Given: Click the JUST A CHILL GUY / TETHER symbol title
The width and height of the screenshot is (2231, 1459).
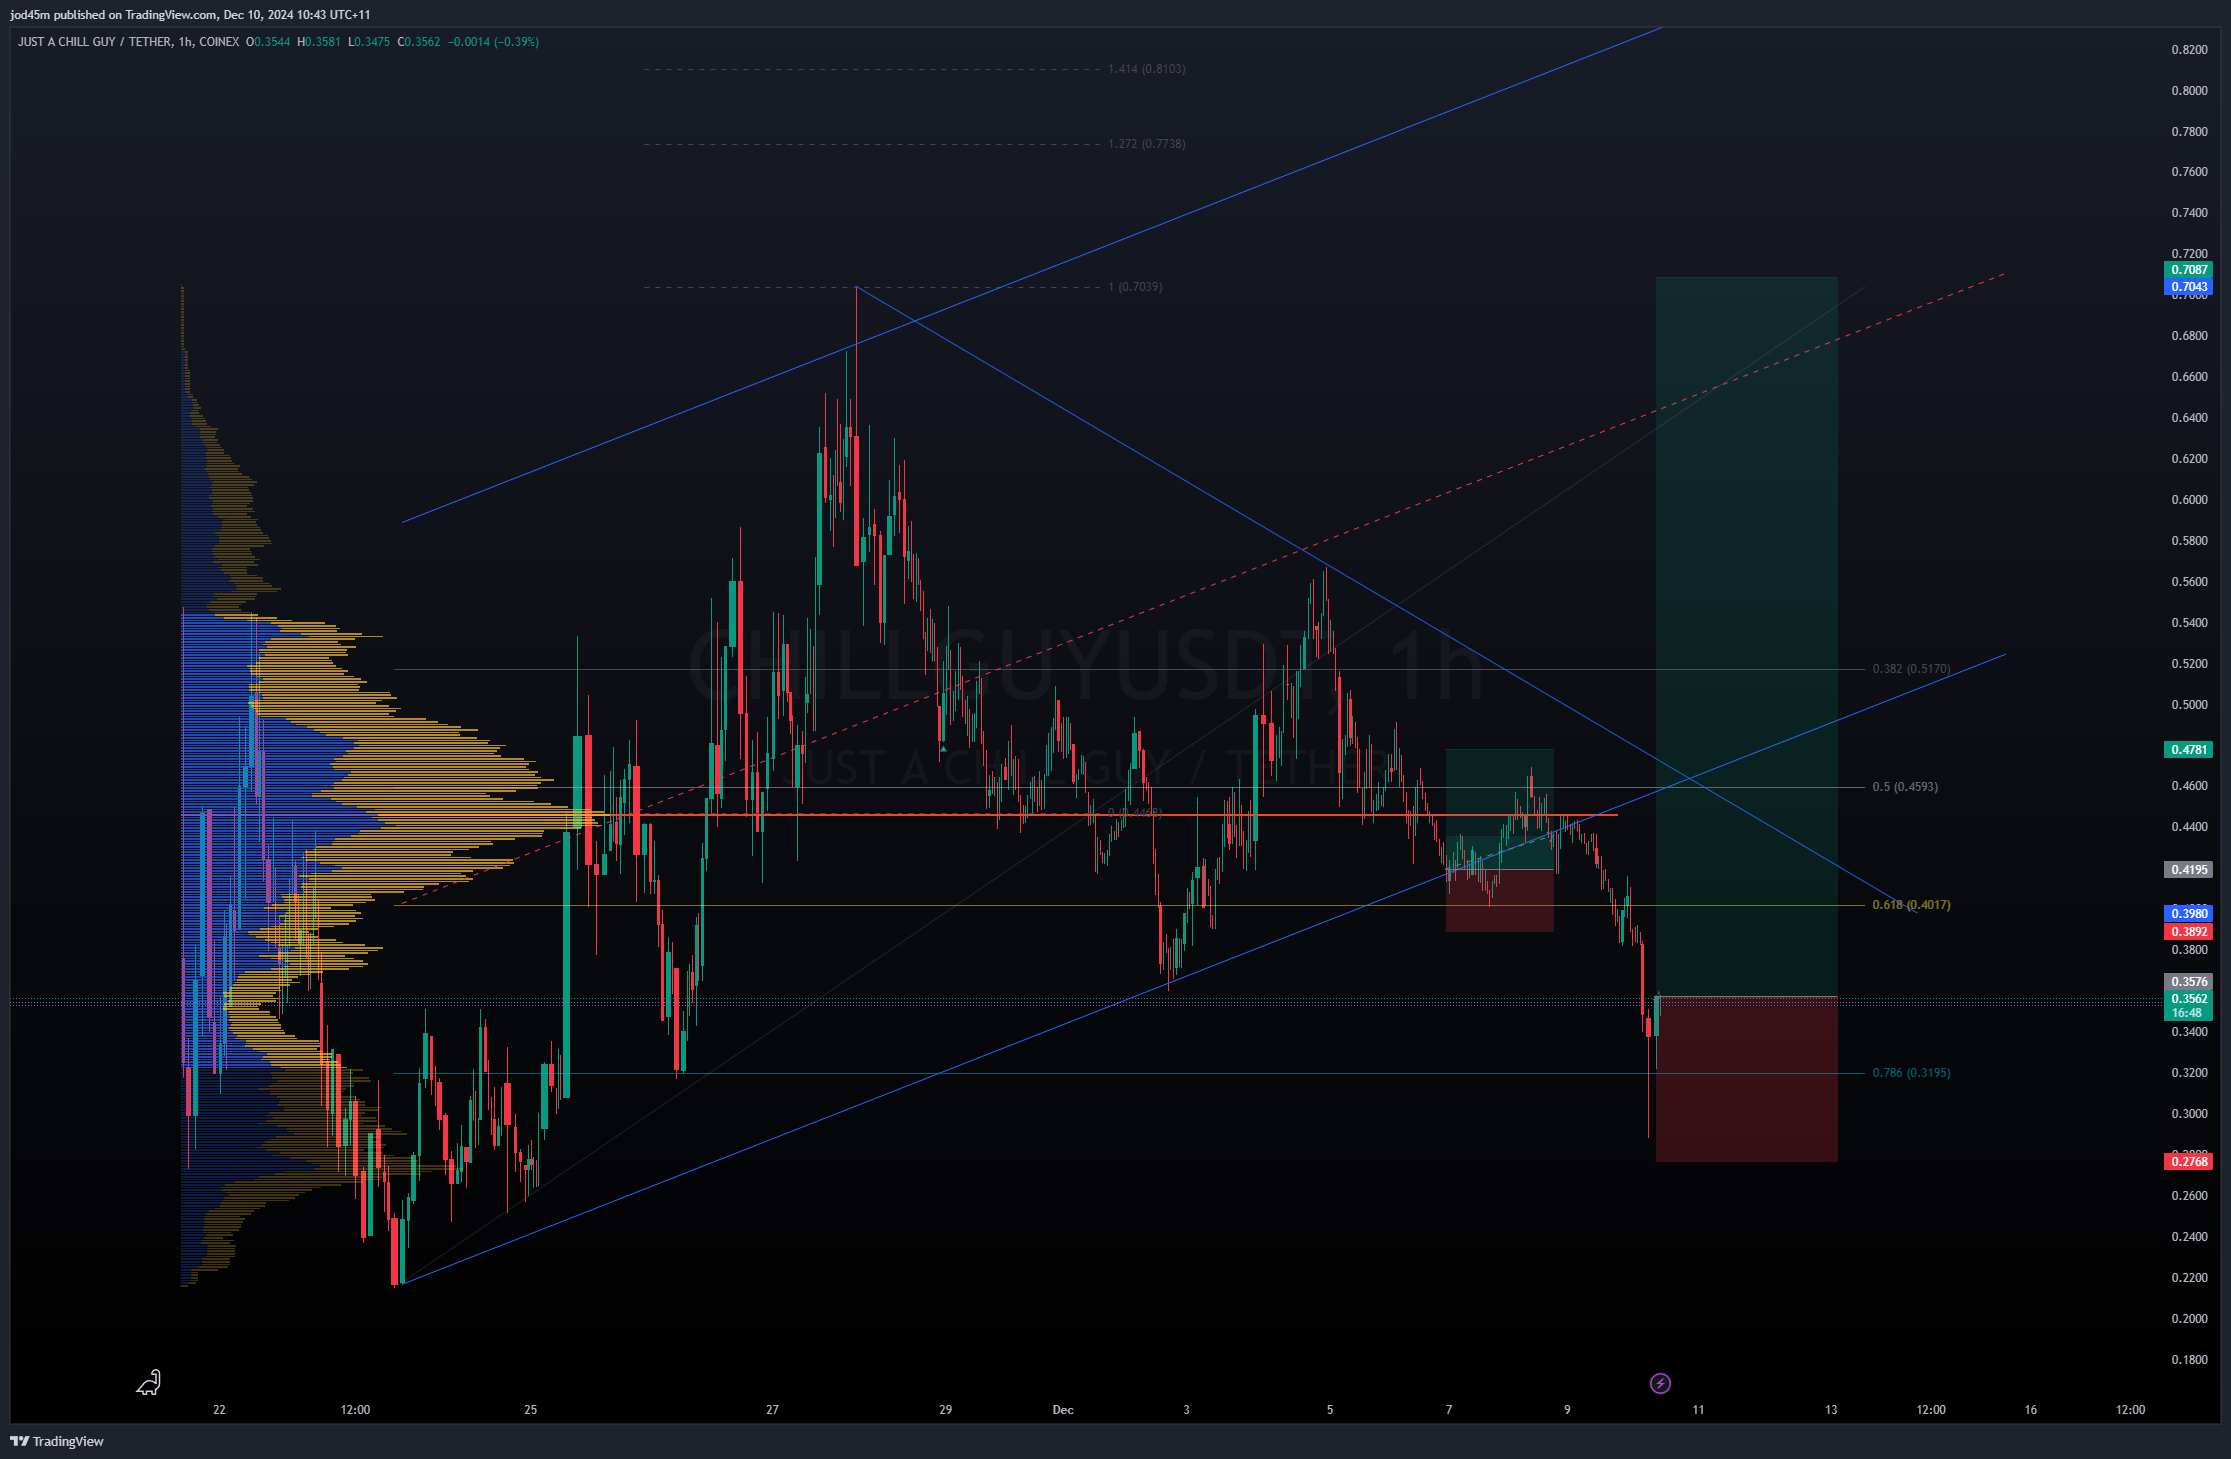Looking at the screenshot, I should pos(95,42).
